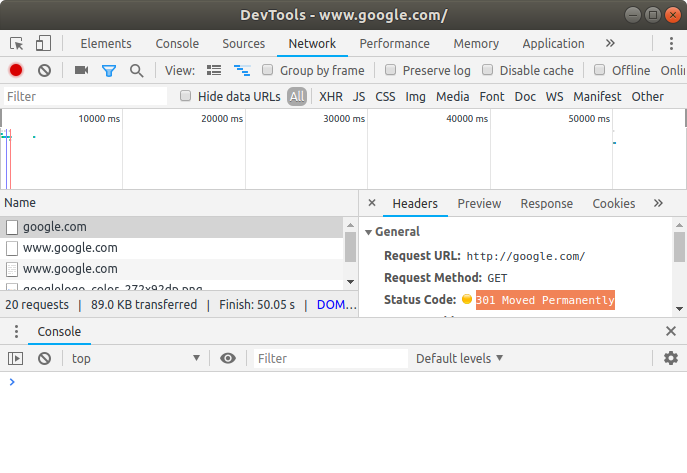Toggle the network filter funnel icon
687x473 pixels.
(109, 71)
